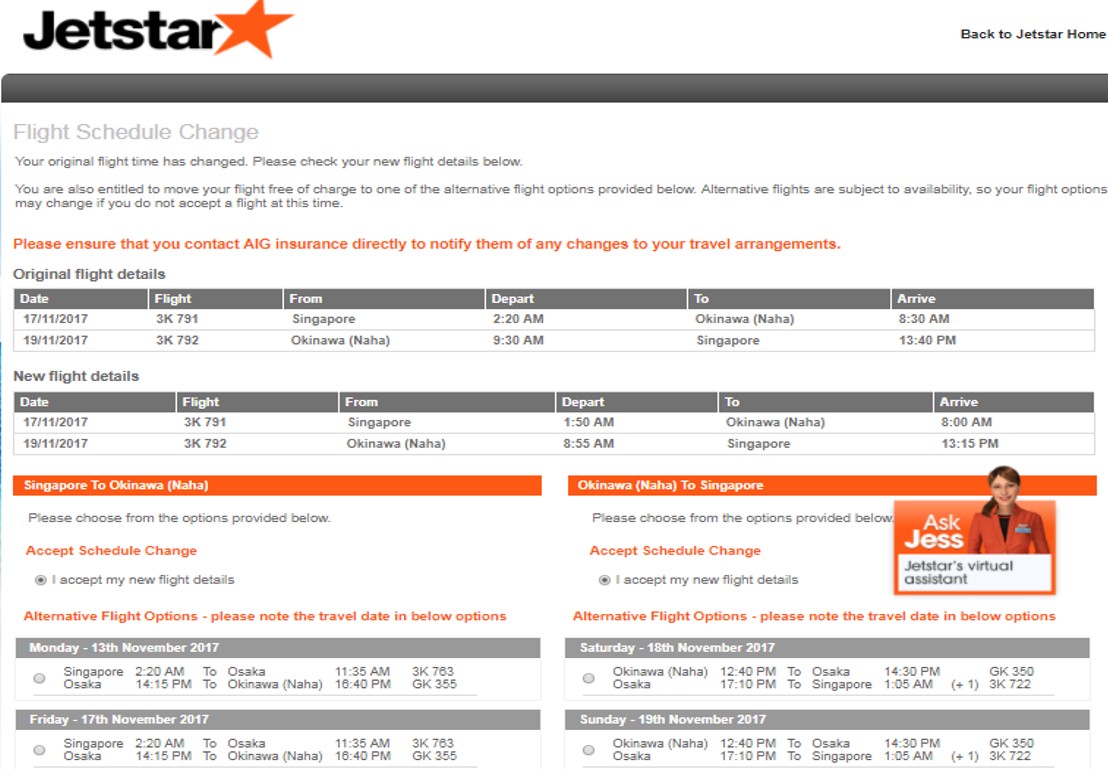
Task: Click the left Alternative Flight Options note
Action: pos(265,616)
